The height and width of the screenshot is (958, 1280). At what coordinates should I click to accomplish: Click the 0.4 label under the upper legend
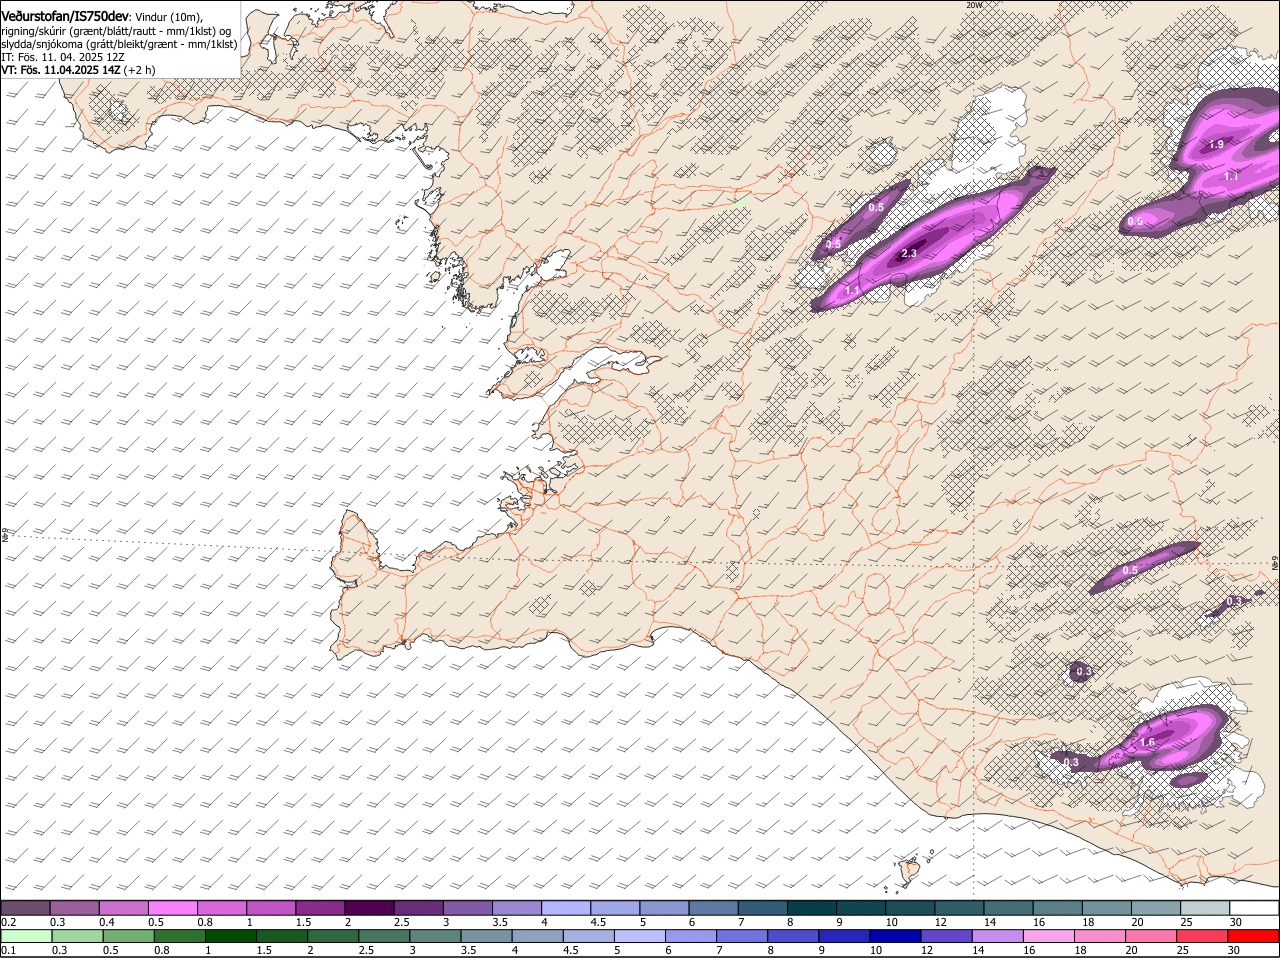click(107, 921)
